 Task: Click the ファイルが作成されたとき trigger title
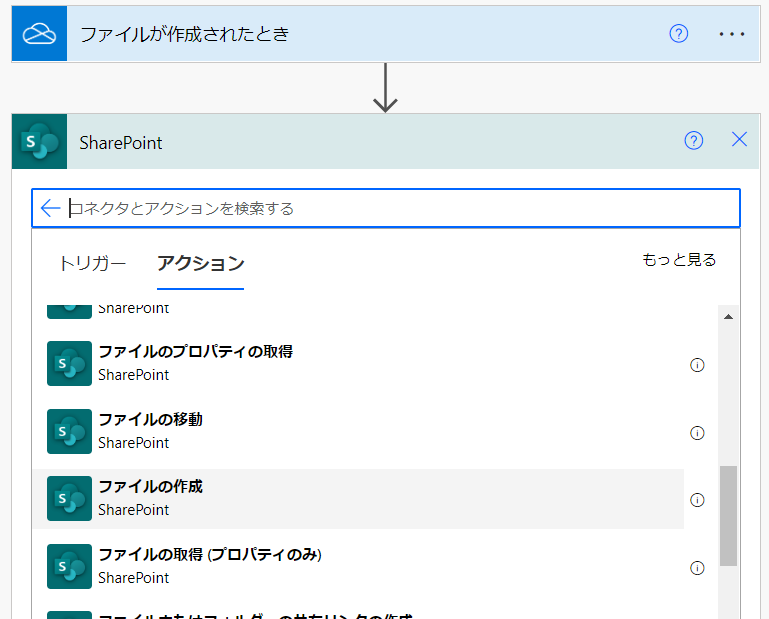184,34
